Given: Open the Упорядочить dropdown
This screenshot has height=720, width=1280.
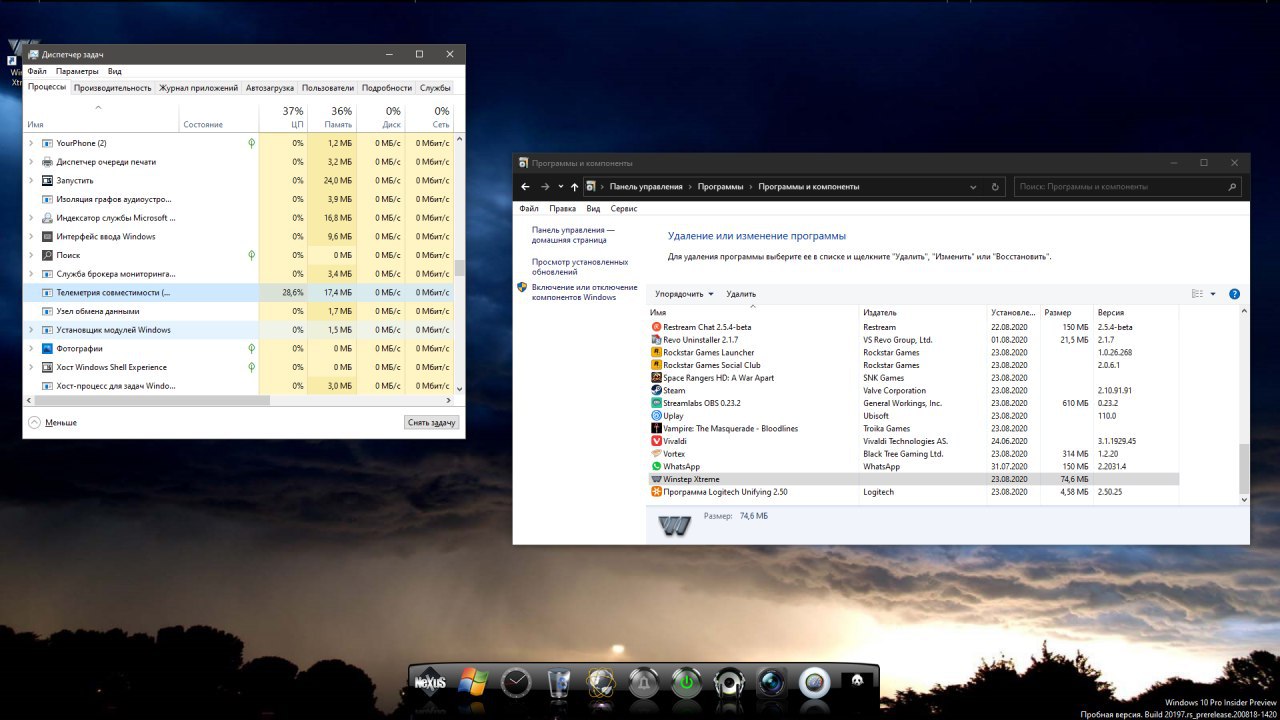Looking at the screenshot, I should pyautogui.click(x=685, y=294).
